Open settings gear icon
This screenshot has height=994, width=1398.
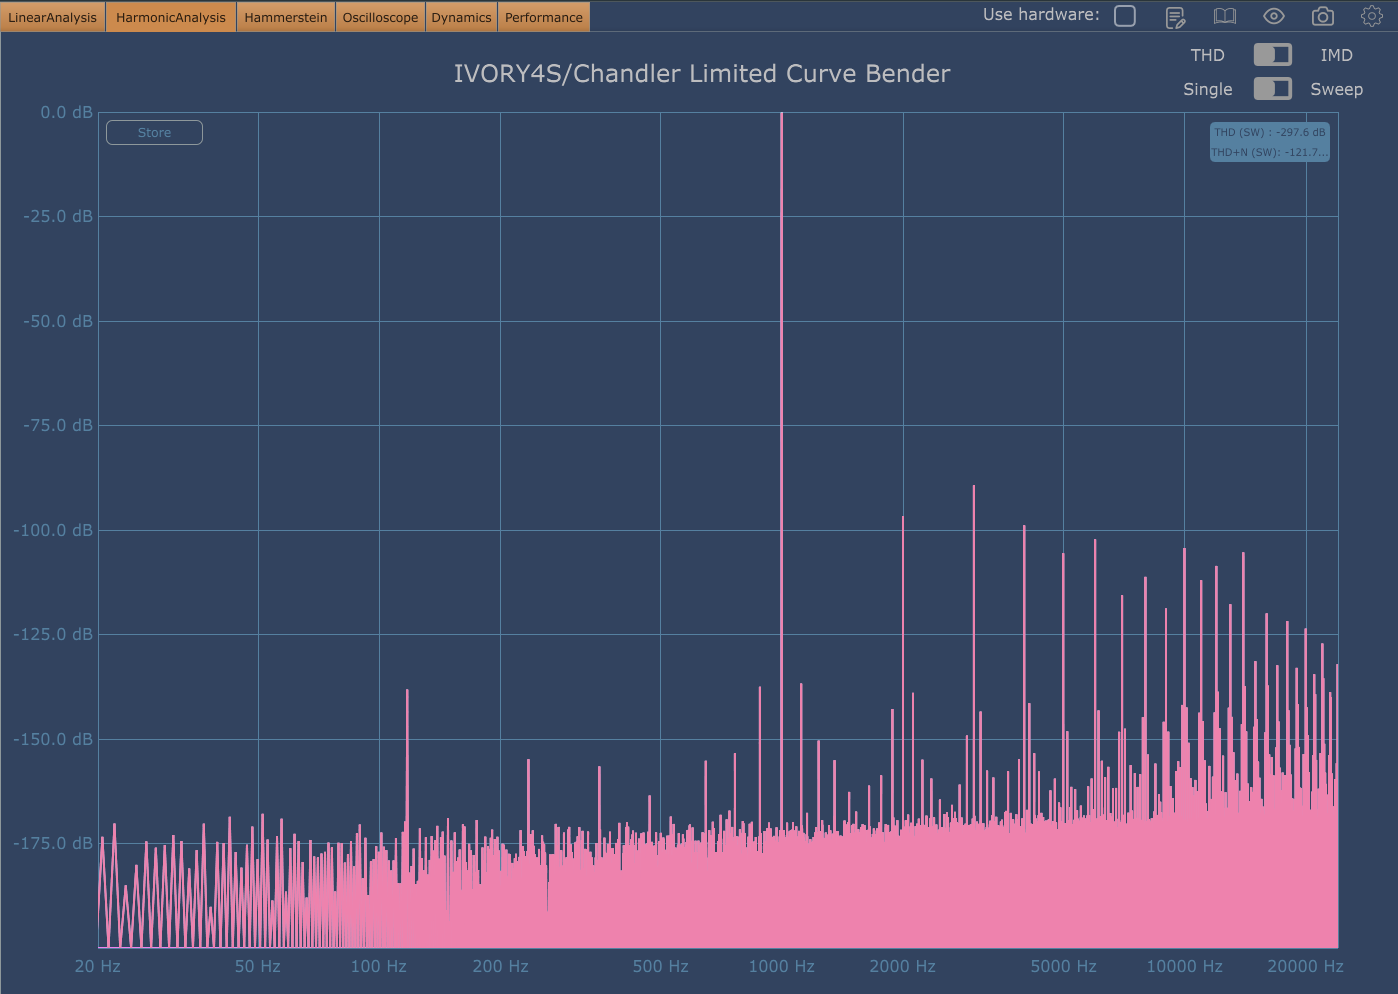pyautogui.click(x=1371, y=16)
